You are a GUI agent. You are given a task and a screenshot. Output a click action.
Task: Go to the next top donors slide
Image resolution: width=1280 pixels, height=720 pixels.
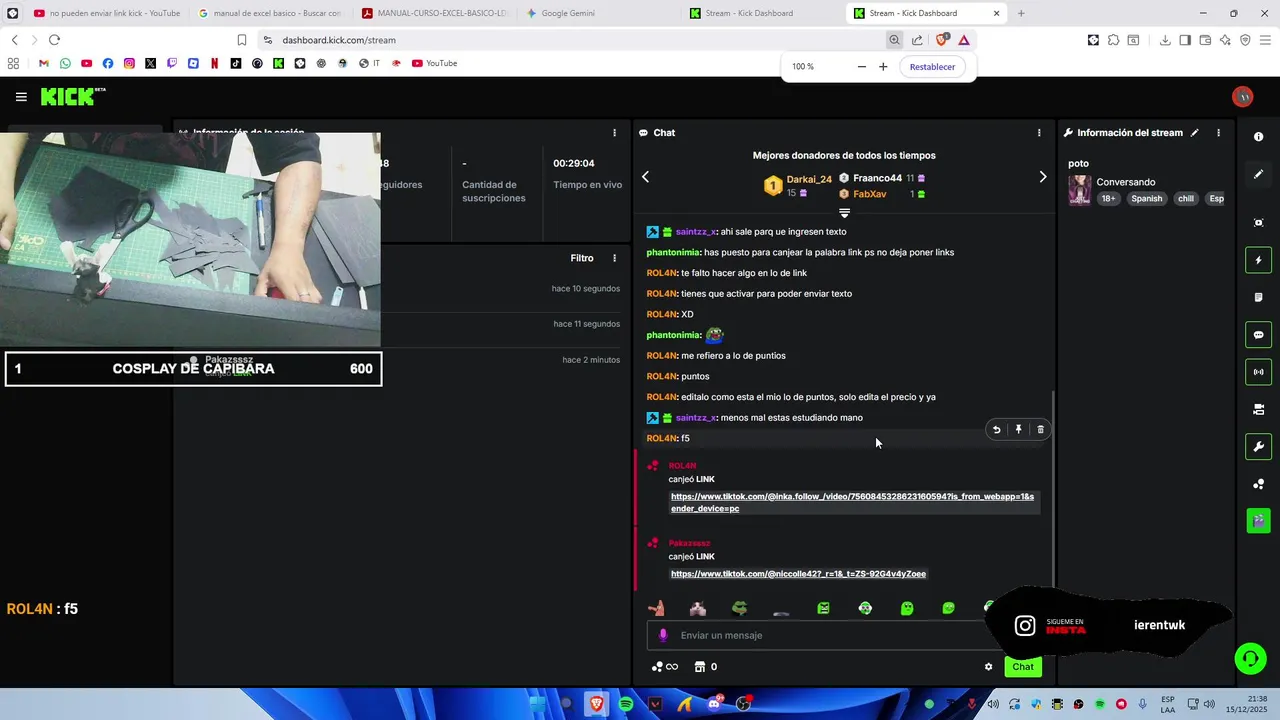point(1042,177)
